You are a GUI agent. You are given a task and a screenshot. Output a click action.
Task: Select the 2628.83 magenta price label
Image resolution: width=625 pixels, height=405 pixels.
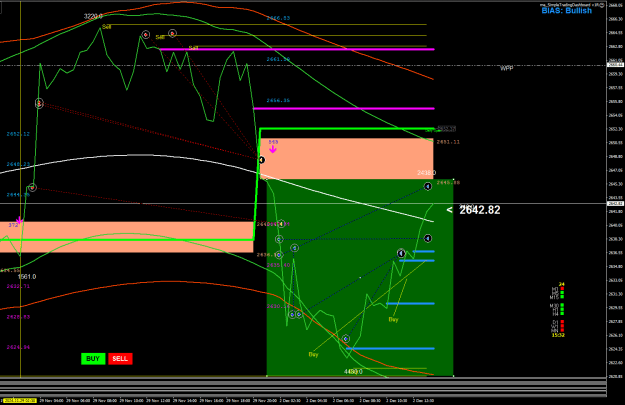coord(18,317)
